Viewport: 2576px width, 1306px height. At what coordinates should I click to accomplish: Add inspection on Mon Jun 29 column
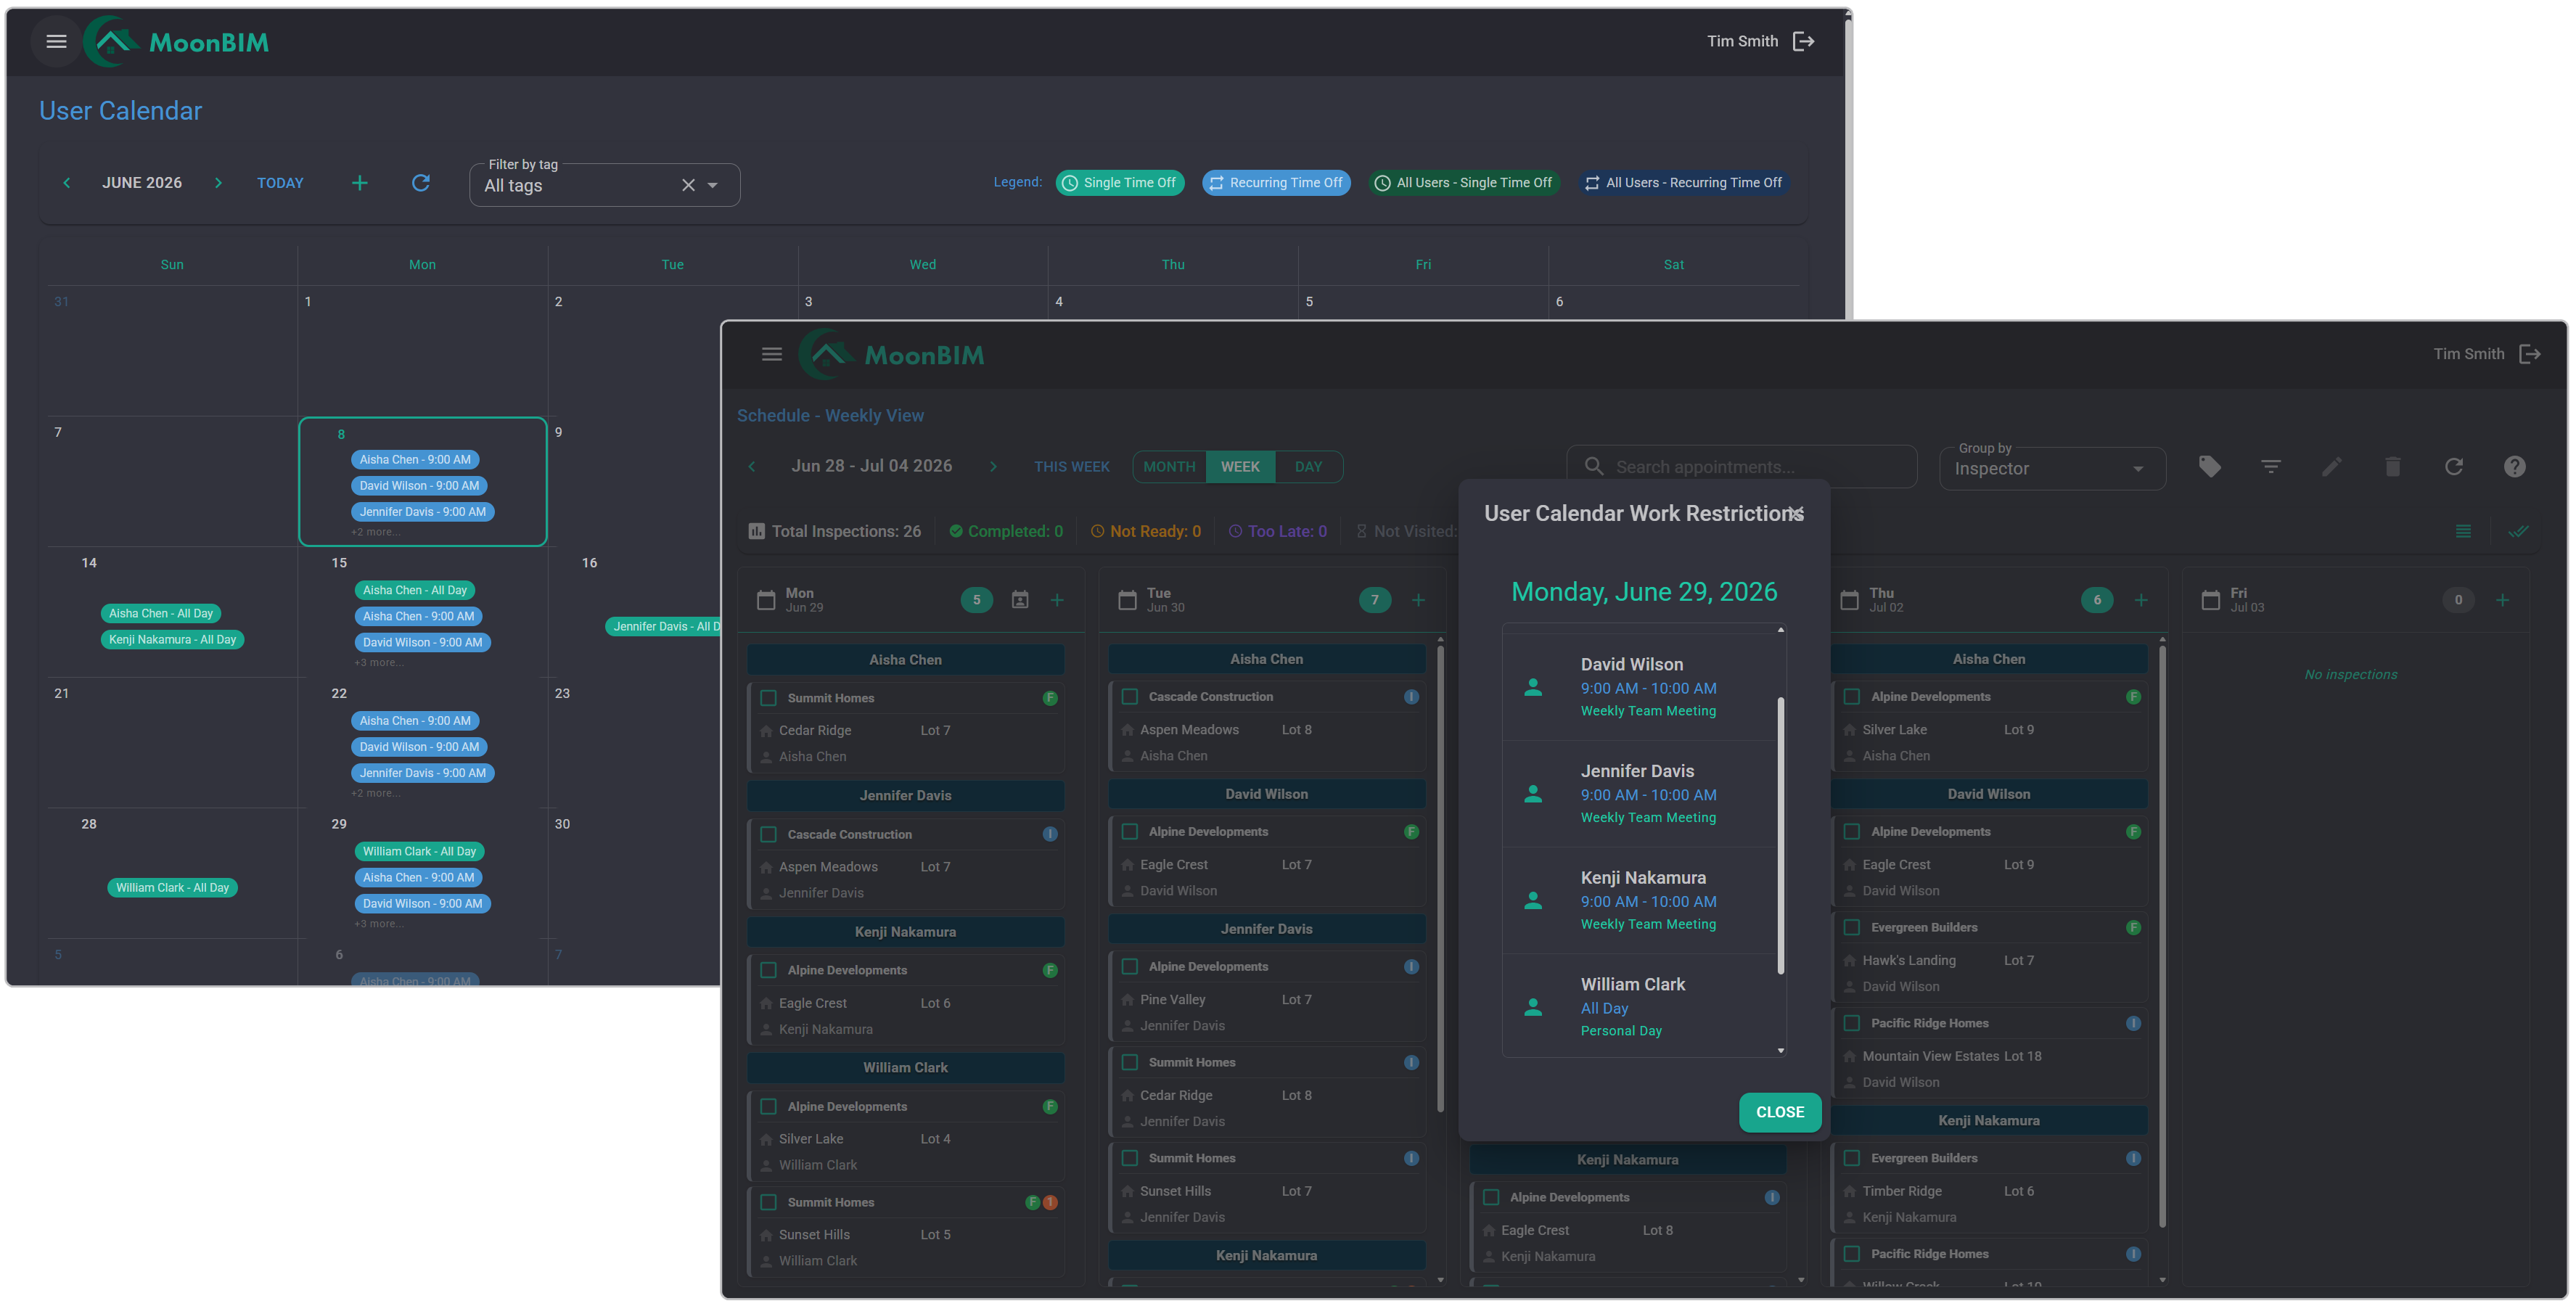tap(1057, 600)
